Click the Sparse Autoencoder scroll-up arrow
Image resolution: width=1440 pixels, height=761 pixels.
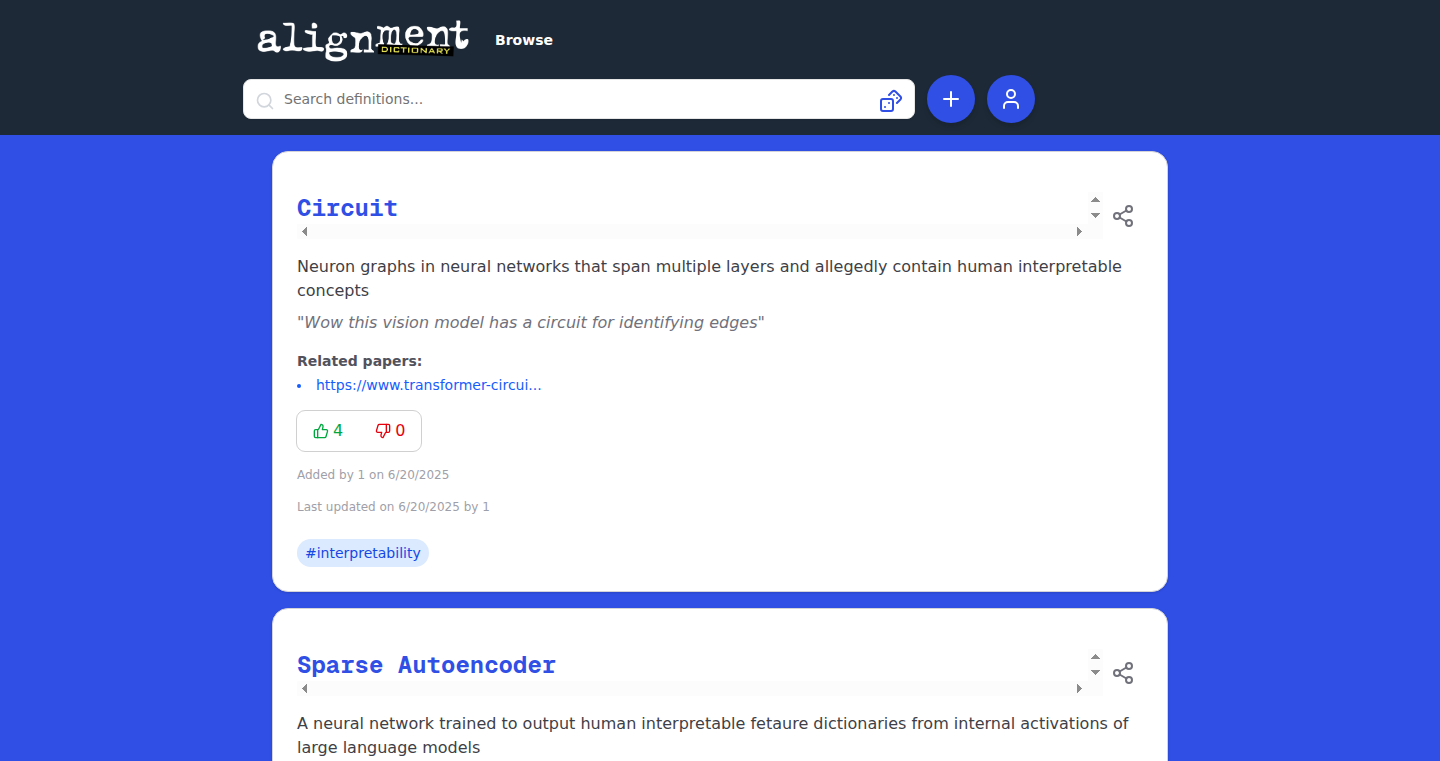1095,657
